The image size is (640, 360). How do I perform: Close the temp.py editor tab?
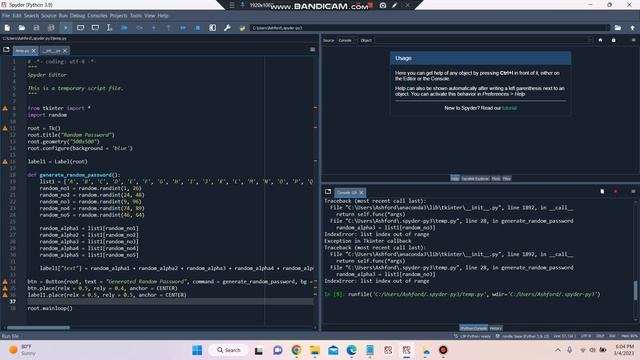(x=34, y=51)
